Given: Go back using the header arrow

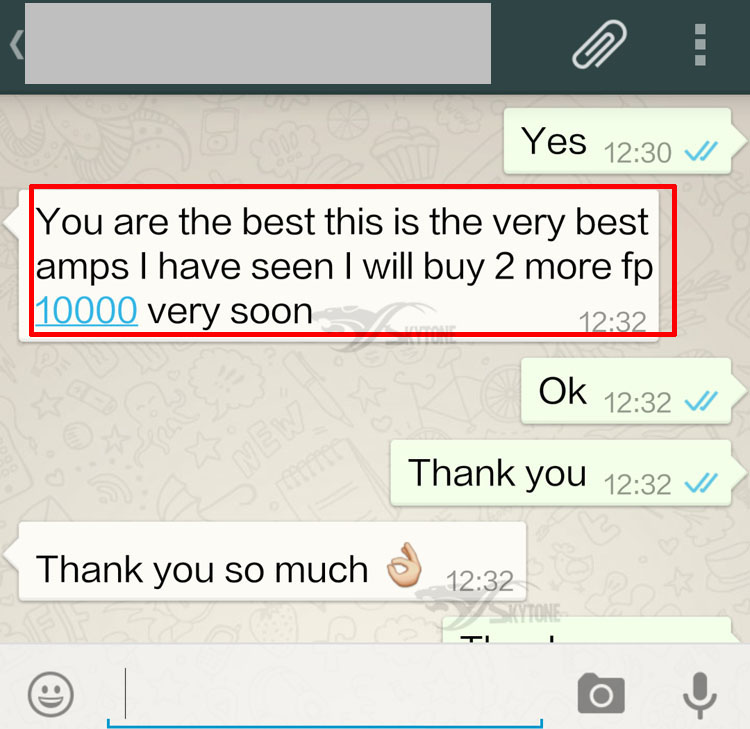Looking at the screenshot, I should 16,44.
